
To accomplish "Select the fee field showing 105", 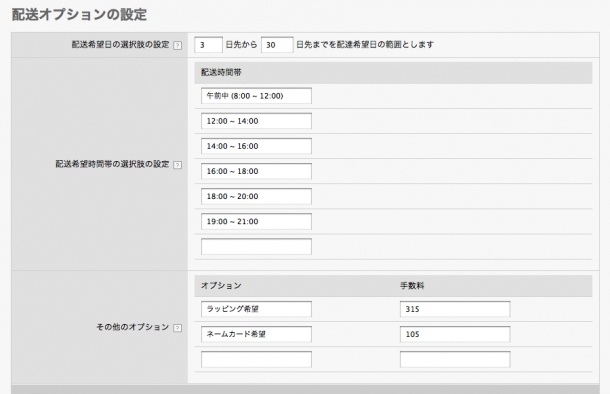I will 455,334.
